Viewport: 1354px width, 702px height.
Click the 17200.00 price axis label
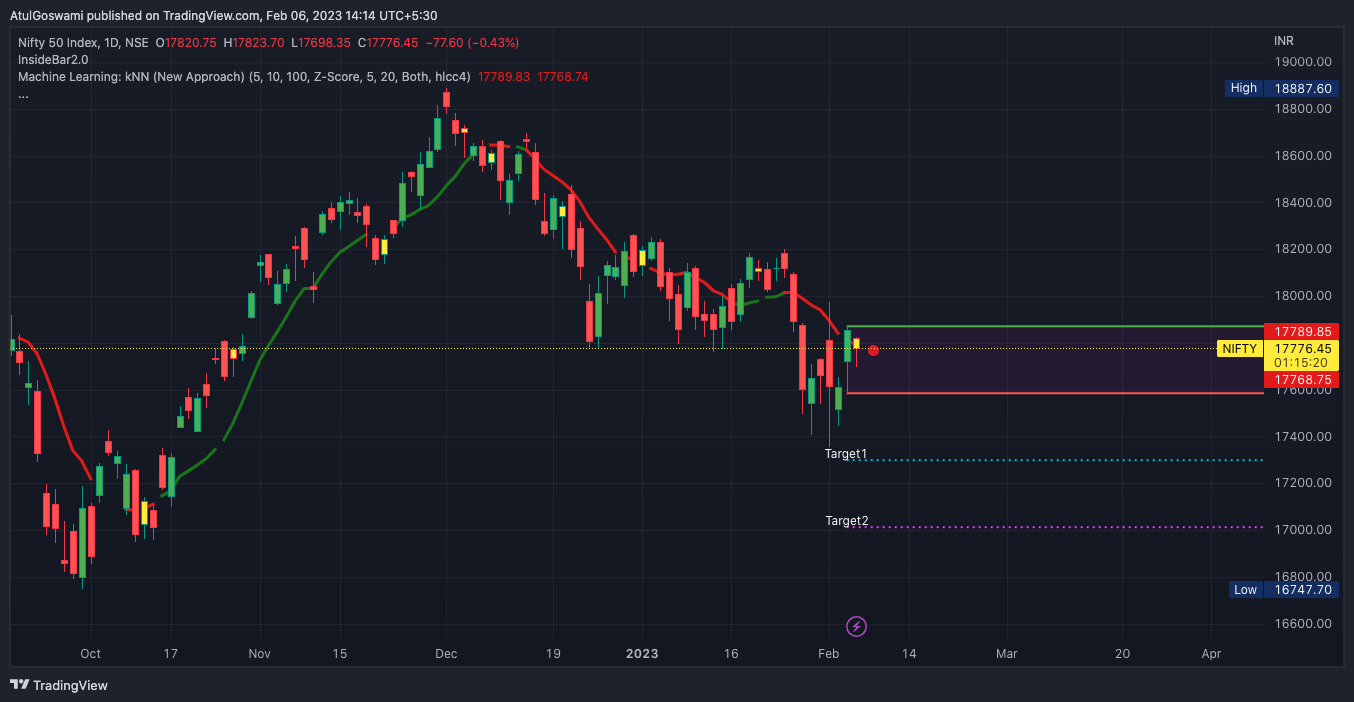[x=1303, y=483]
